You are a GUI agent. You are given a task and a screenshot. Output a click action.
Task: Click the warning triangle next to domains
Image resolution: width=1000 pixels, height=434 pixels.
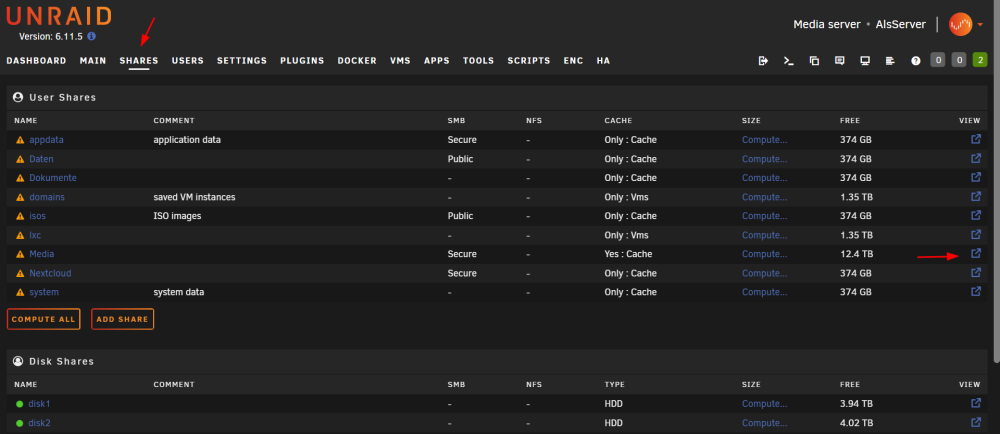tap(20, 197)
